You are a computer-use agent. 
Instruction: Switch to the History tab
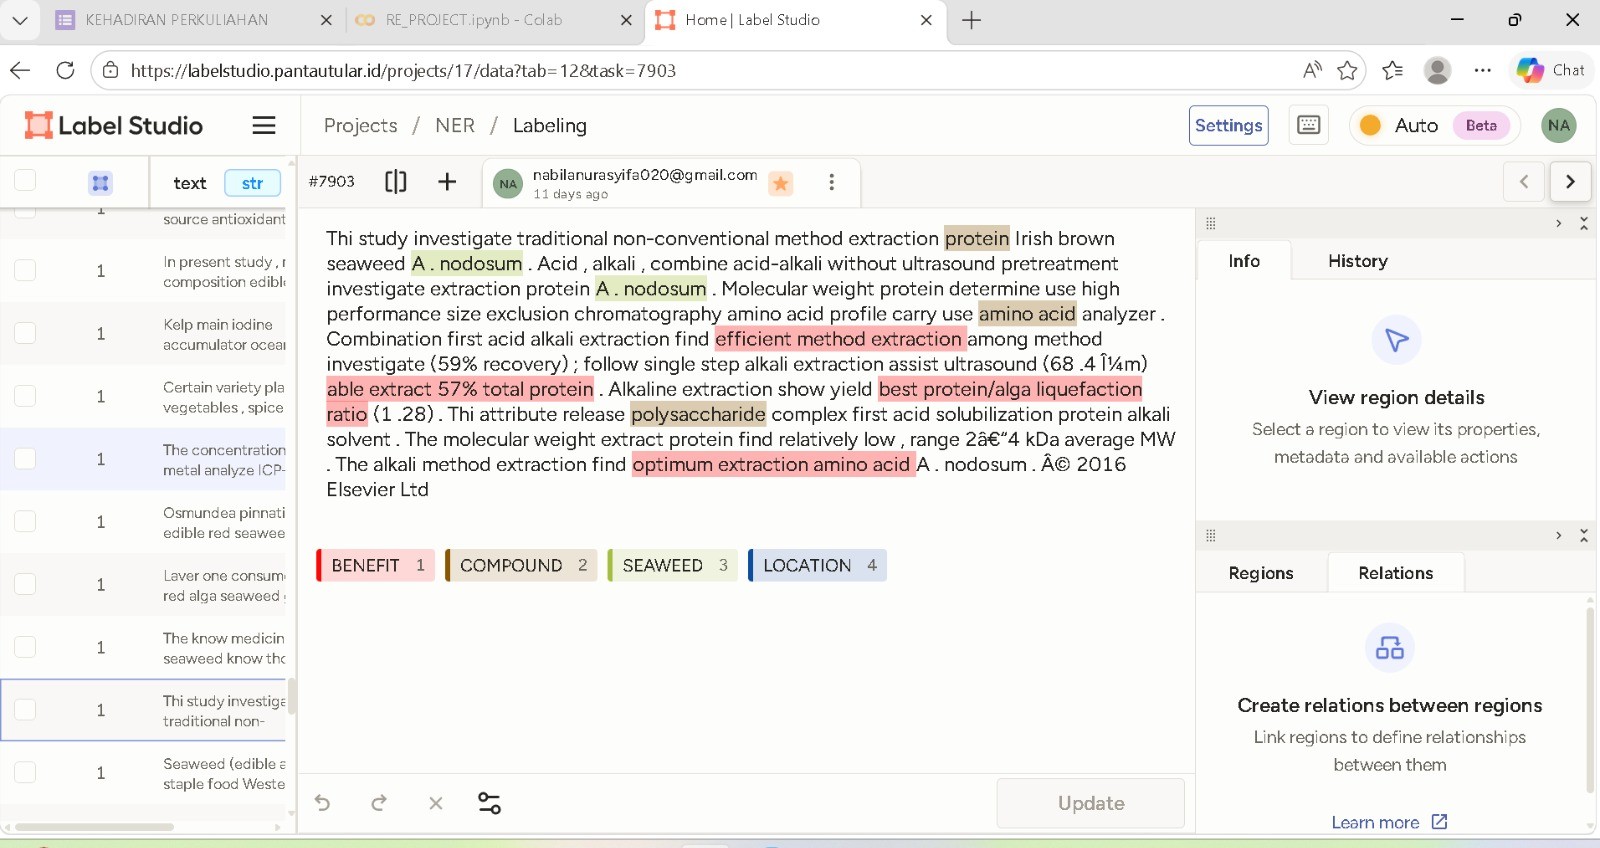tap(1357, 261)
